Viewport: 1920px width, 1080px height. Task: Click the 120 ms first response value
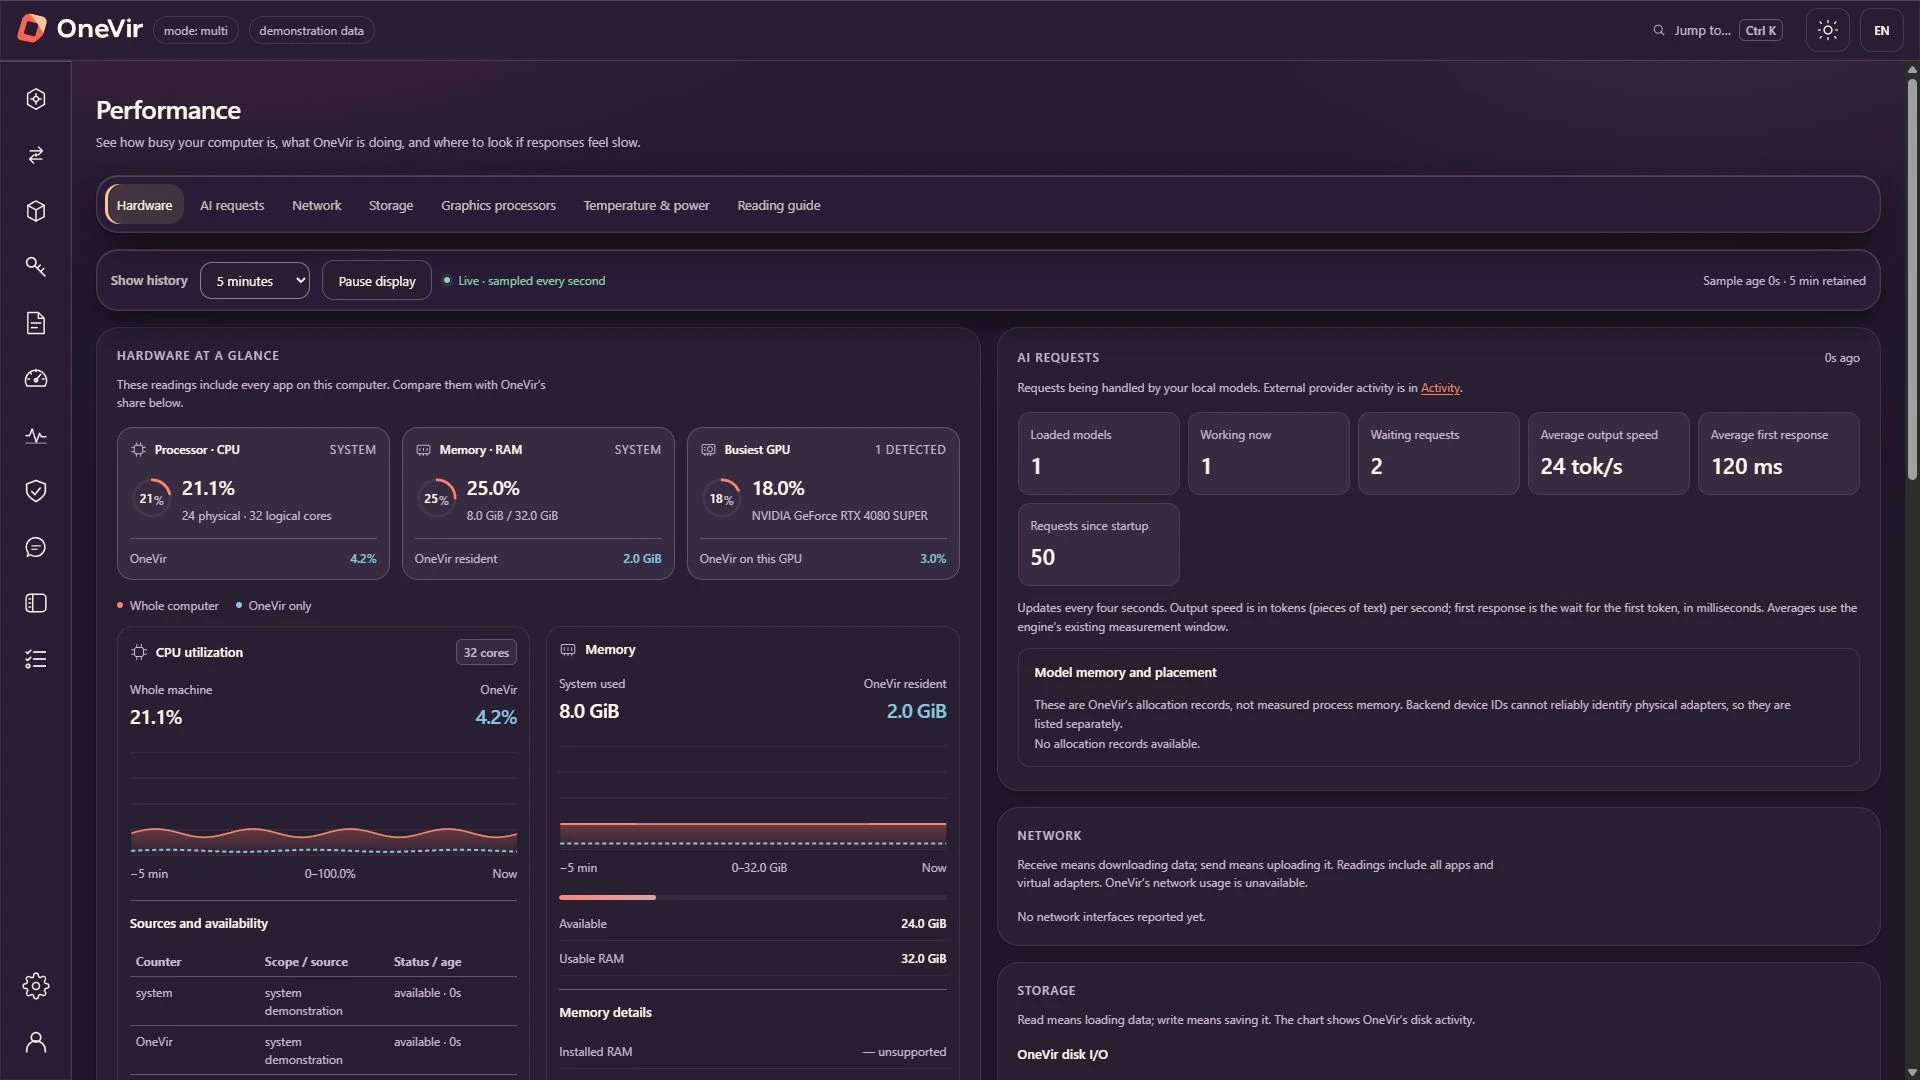[1746, 467]
